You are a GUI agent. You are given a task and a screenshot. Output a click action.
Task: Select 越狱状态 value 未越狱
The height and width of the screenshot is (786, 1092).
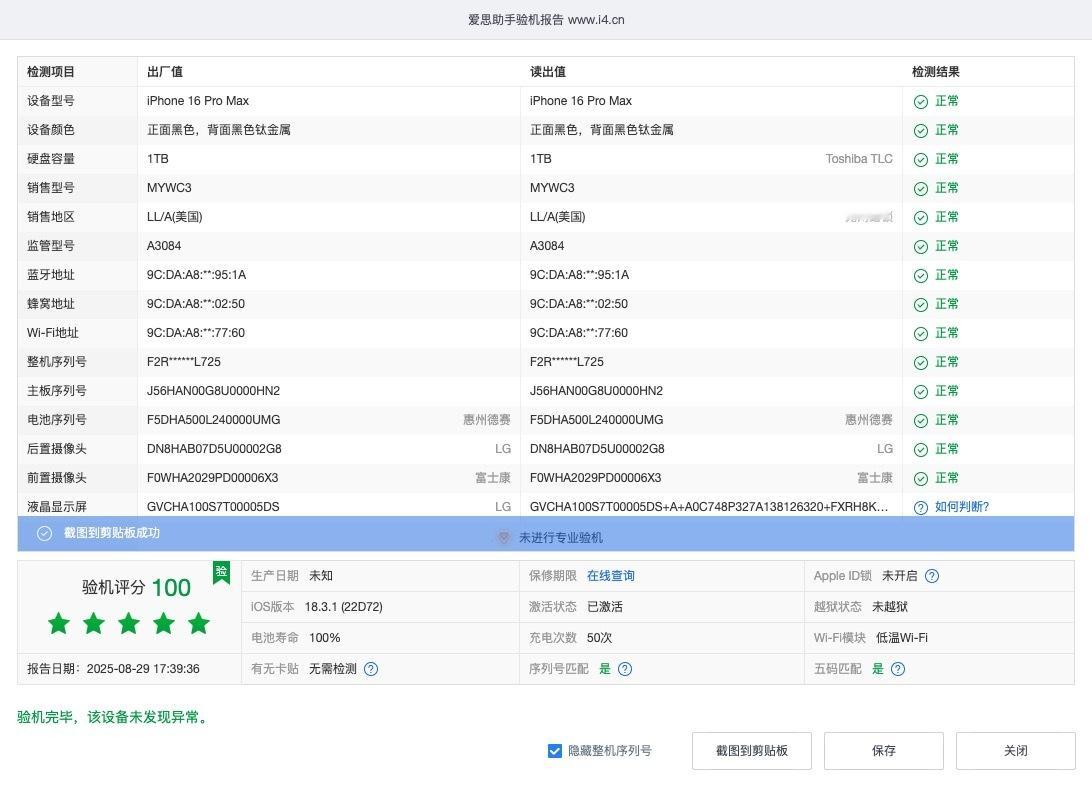coord(890,607)
